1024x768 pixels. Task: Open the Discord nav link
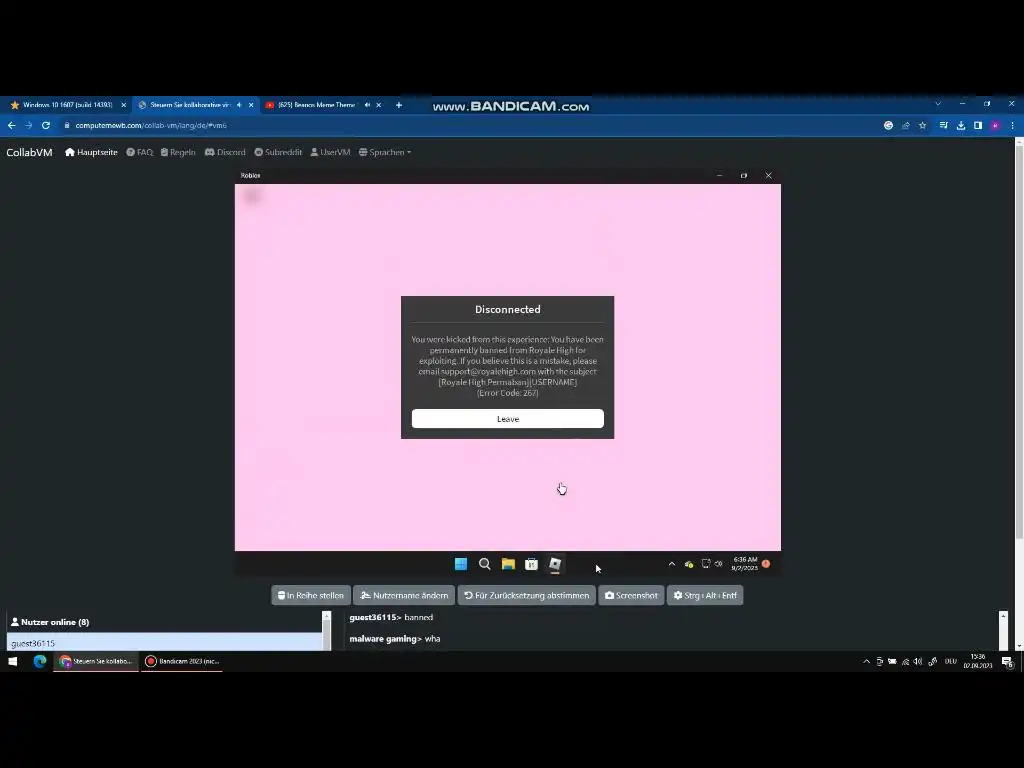tap(225, 152)
